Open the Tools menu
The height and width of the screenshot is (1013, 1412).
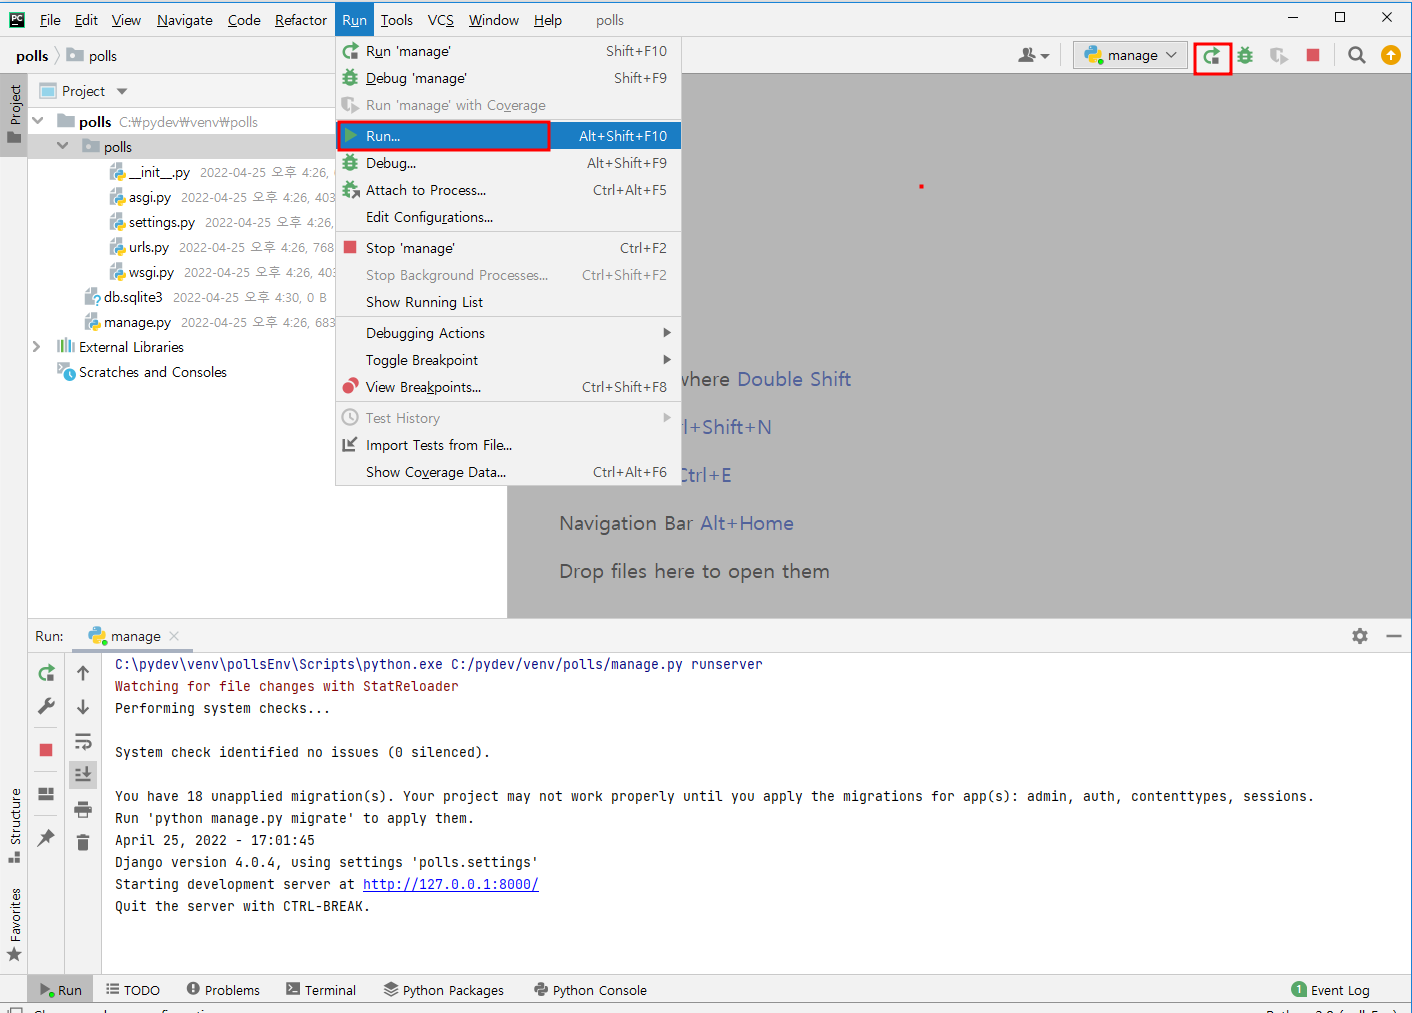(397, 20)
